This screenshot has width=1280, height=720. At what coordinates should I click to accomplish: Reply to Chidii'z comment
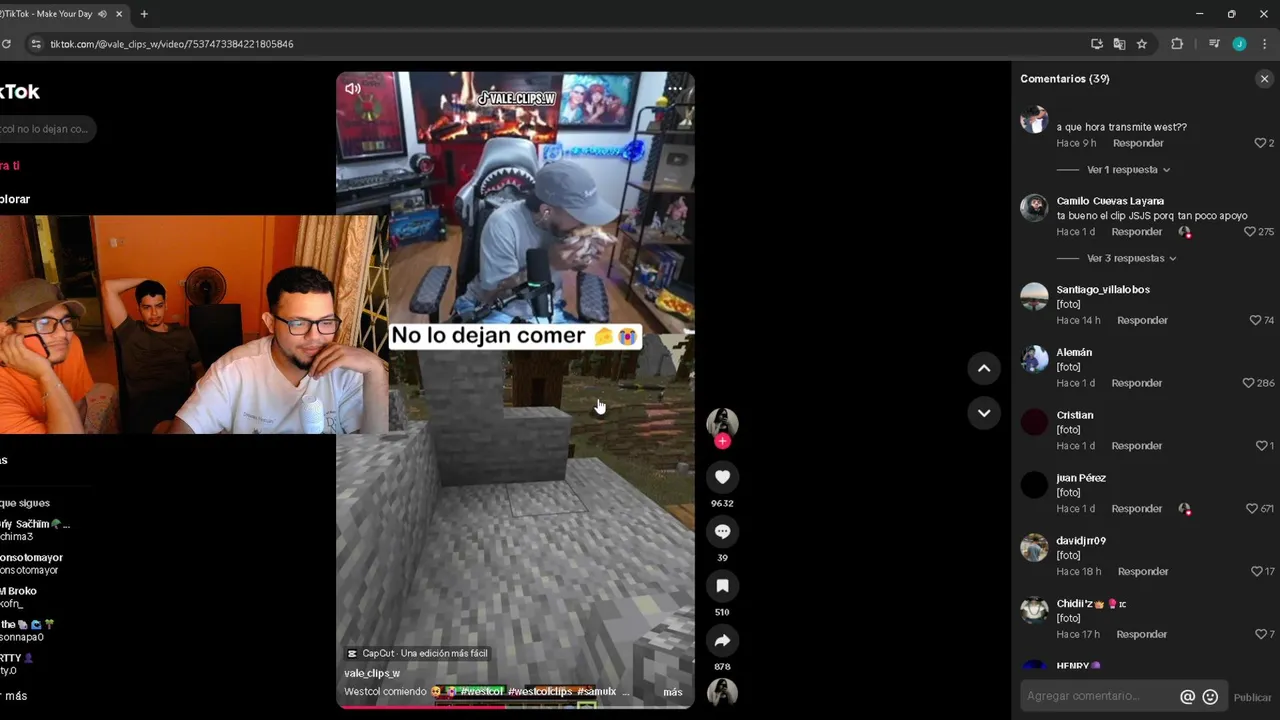point(1142,635)
